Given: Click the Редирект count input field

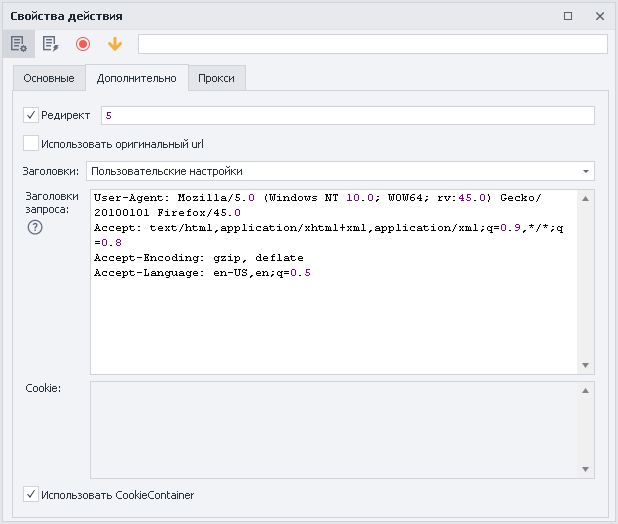Looking at the screenshot, I should coord(347,116).
